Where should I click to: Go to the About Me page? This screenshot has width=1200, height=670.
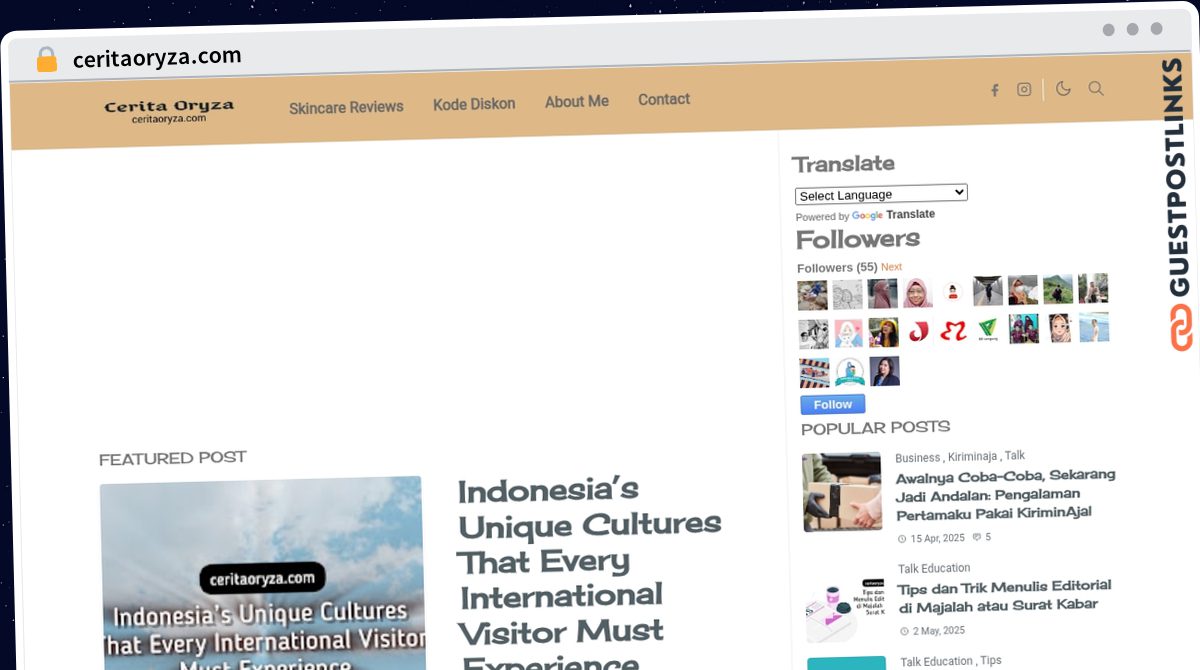577,102
